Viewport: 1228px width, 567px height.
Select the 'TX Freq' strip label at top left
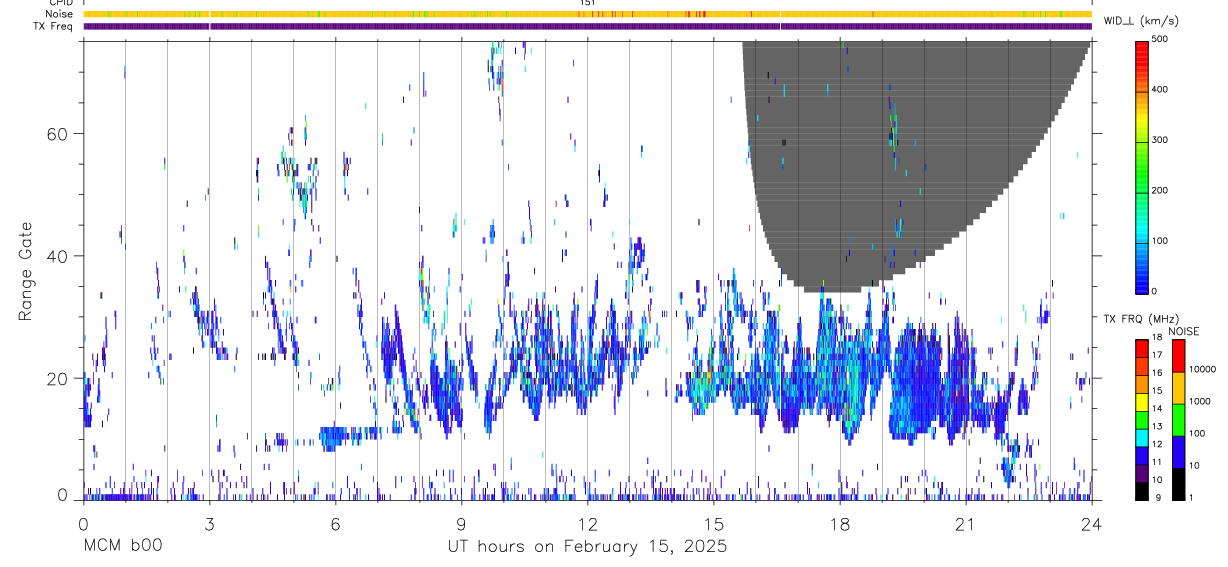pyautogui.click(x=53, y=26)
